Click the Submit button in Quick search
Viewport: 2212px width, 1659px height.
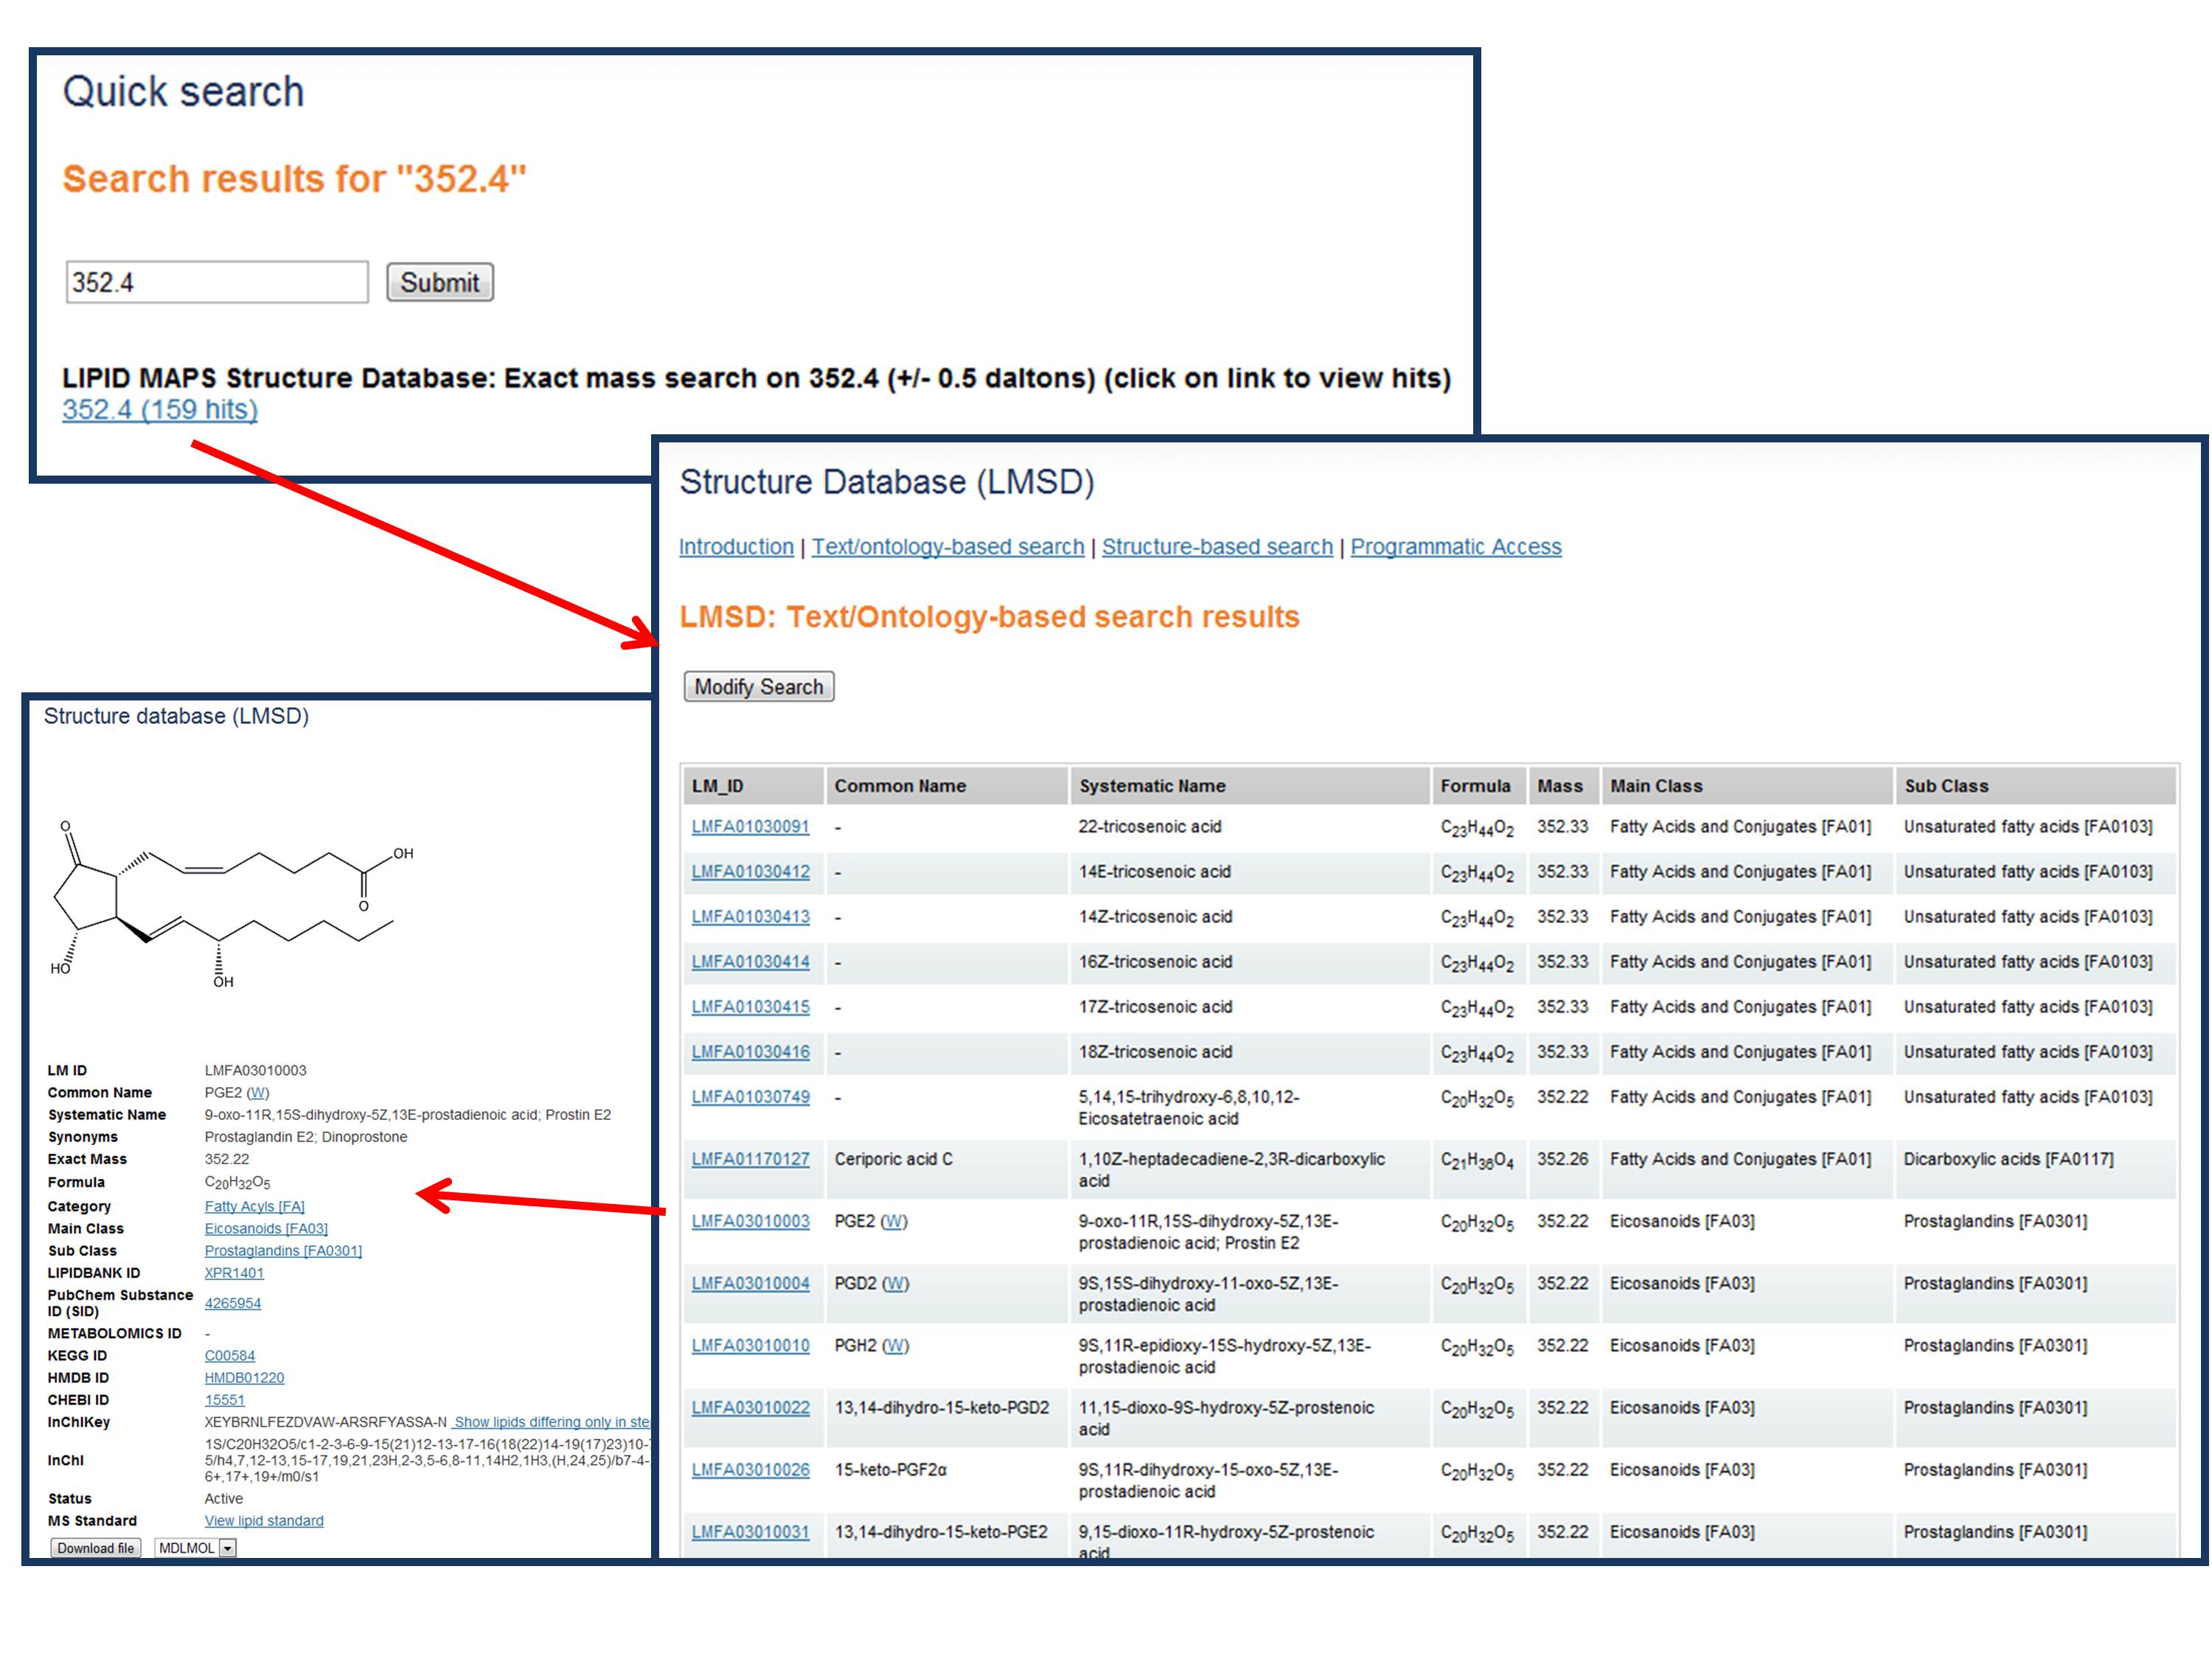[439, 283]
